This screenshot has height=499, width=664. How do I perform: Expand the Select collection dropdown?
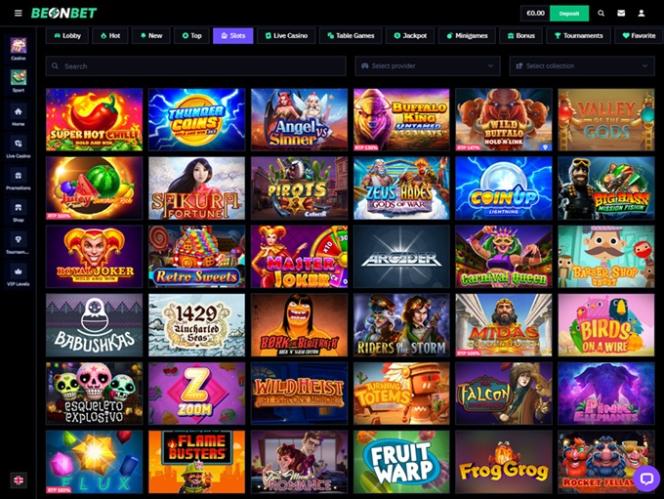(x=582, y=66)
